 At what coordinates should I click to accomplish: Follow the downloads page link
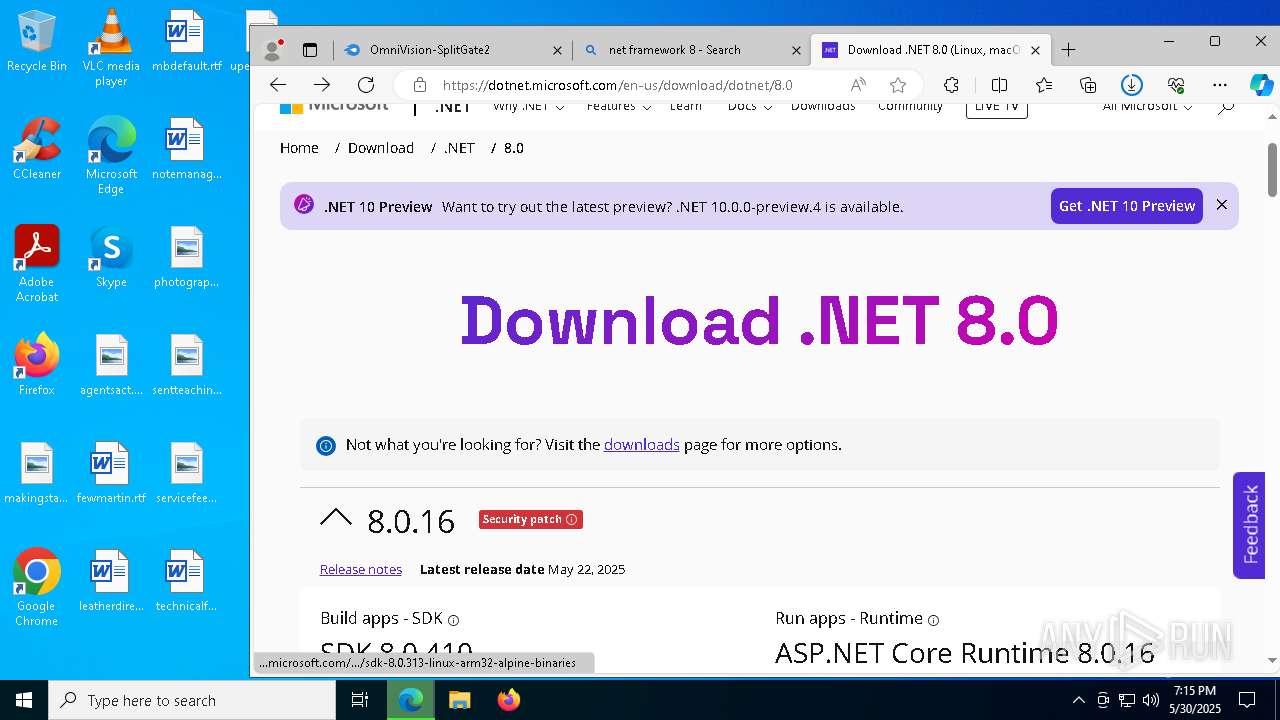click(x=641, y=445)
